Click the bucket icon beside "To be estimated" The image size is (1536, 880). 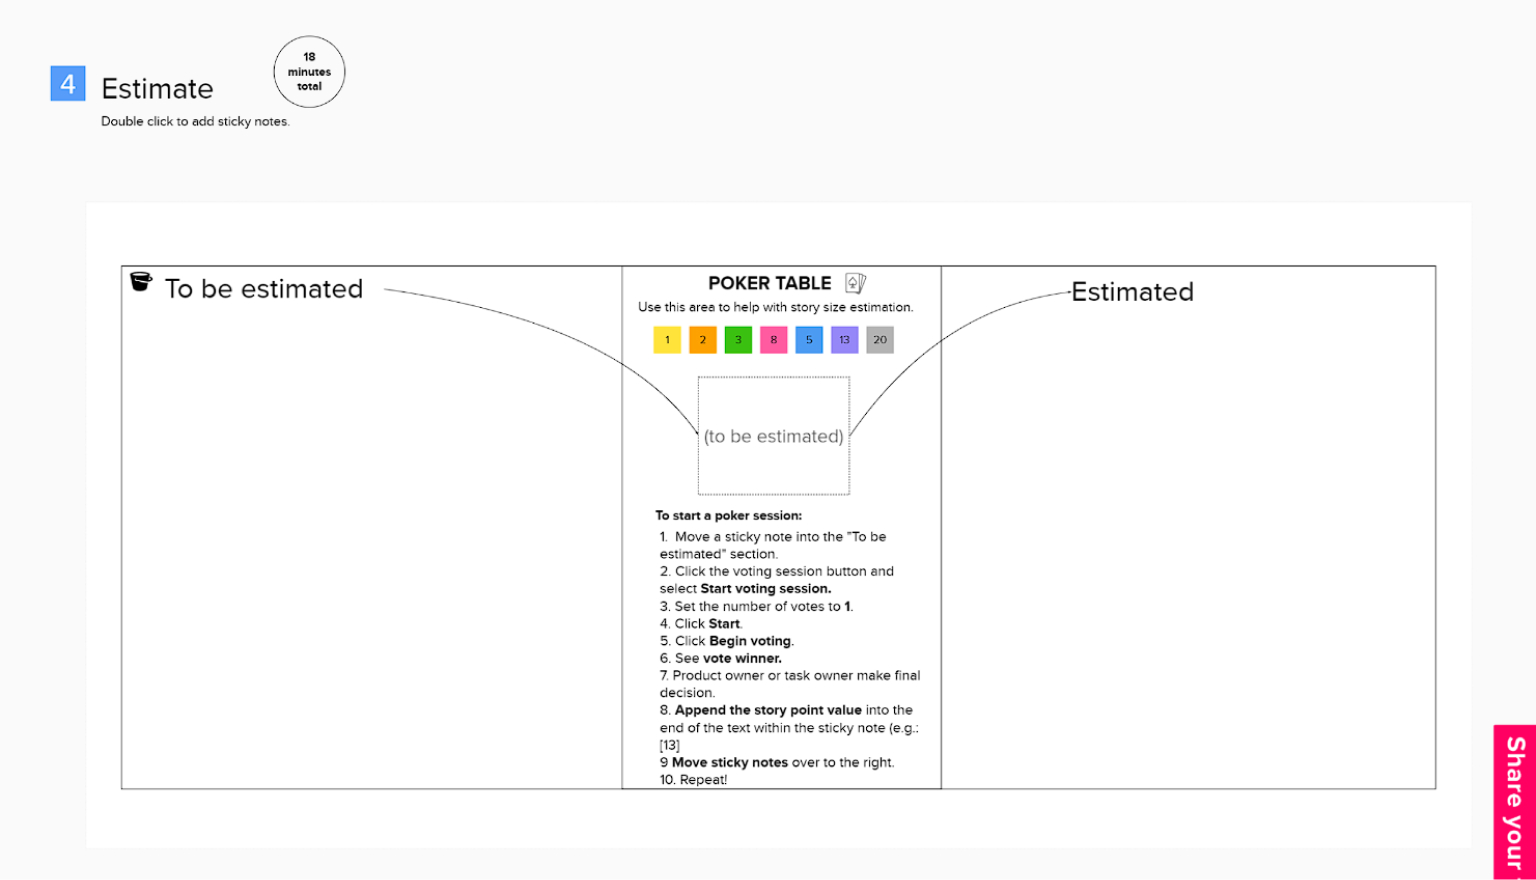tap(141, 283)
